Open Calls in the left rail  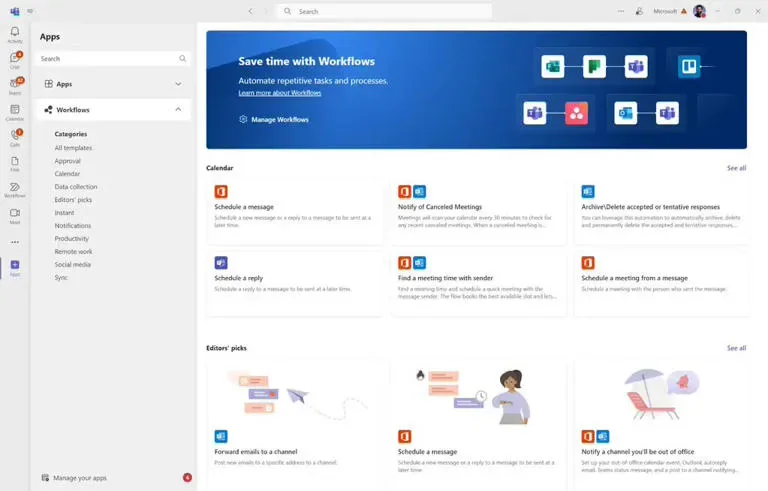[x=15, y=137]
